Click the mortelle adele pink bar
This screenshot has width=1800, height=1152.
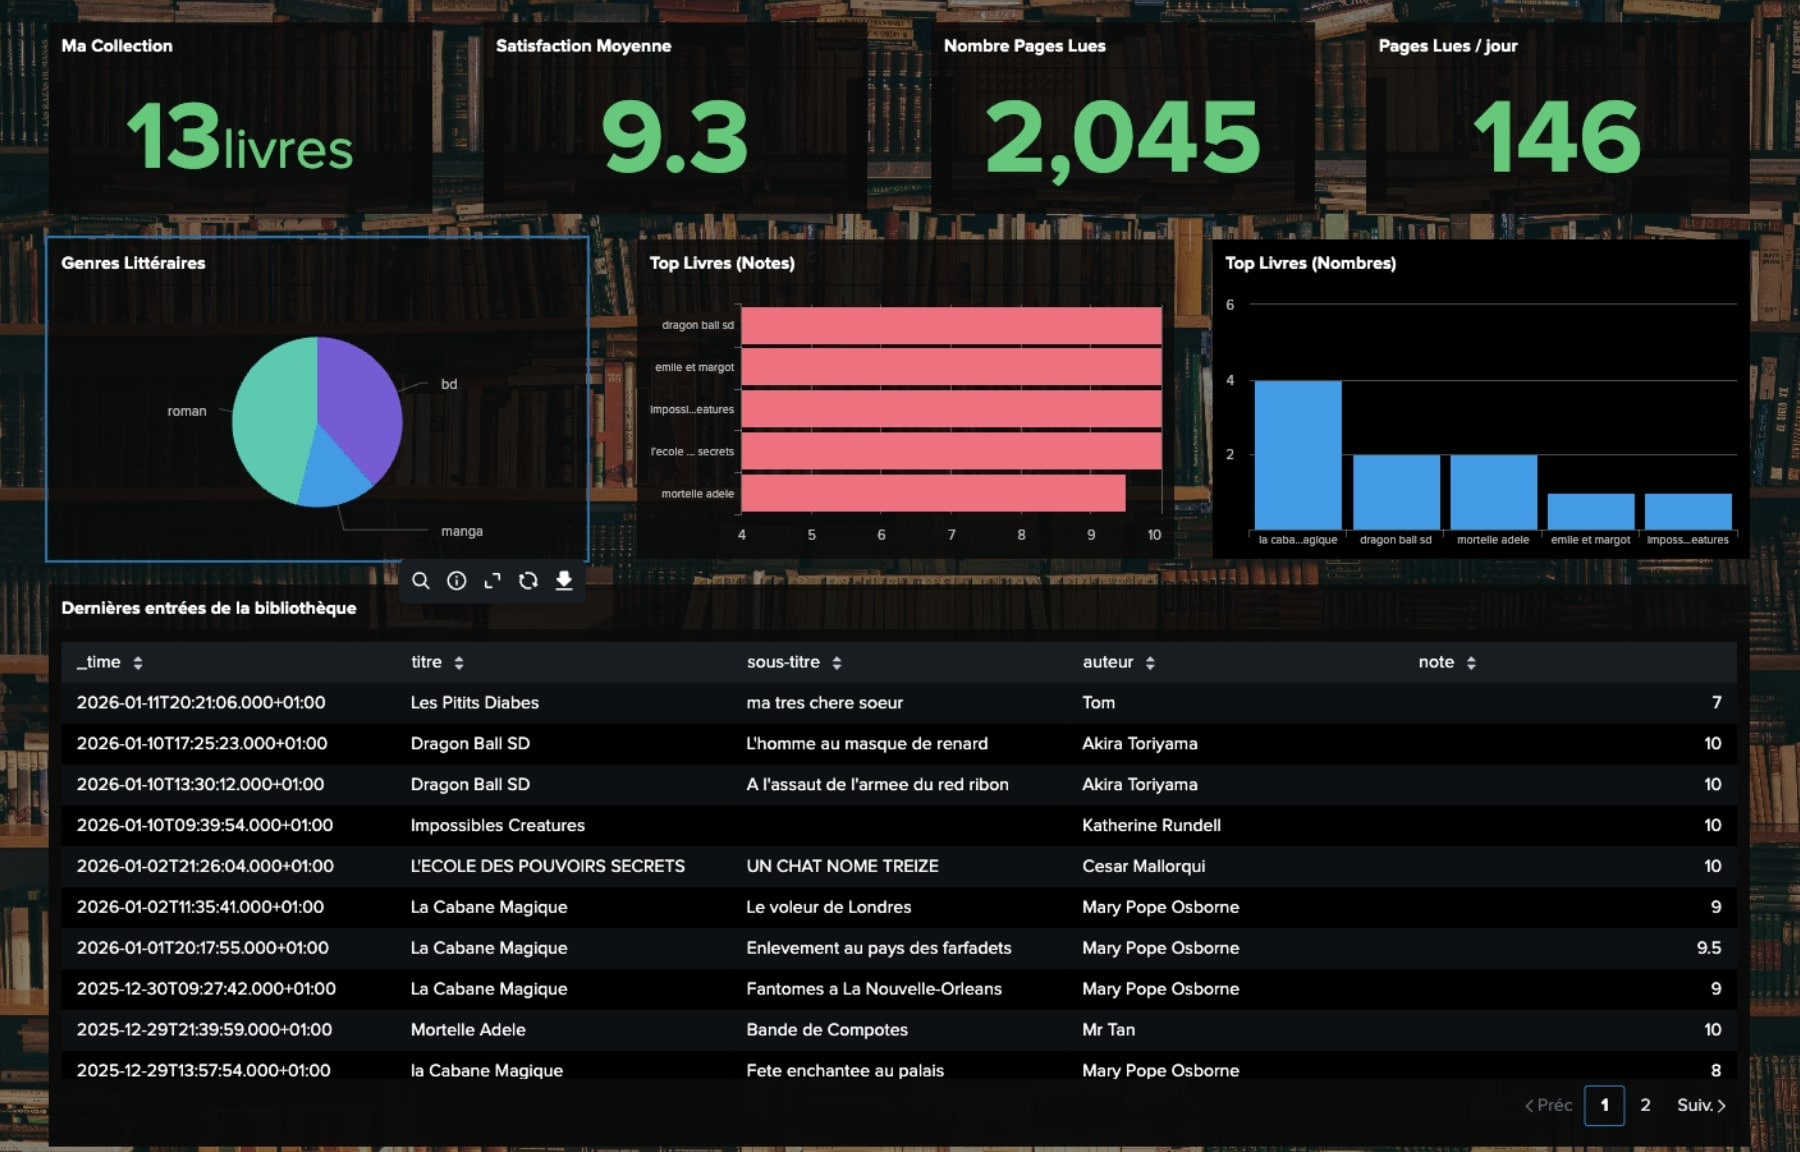(x=932, y=493)
